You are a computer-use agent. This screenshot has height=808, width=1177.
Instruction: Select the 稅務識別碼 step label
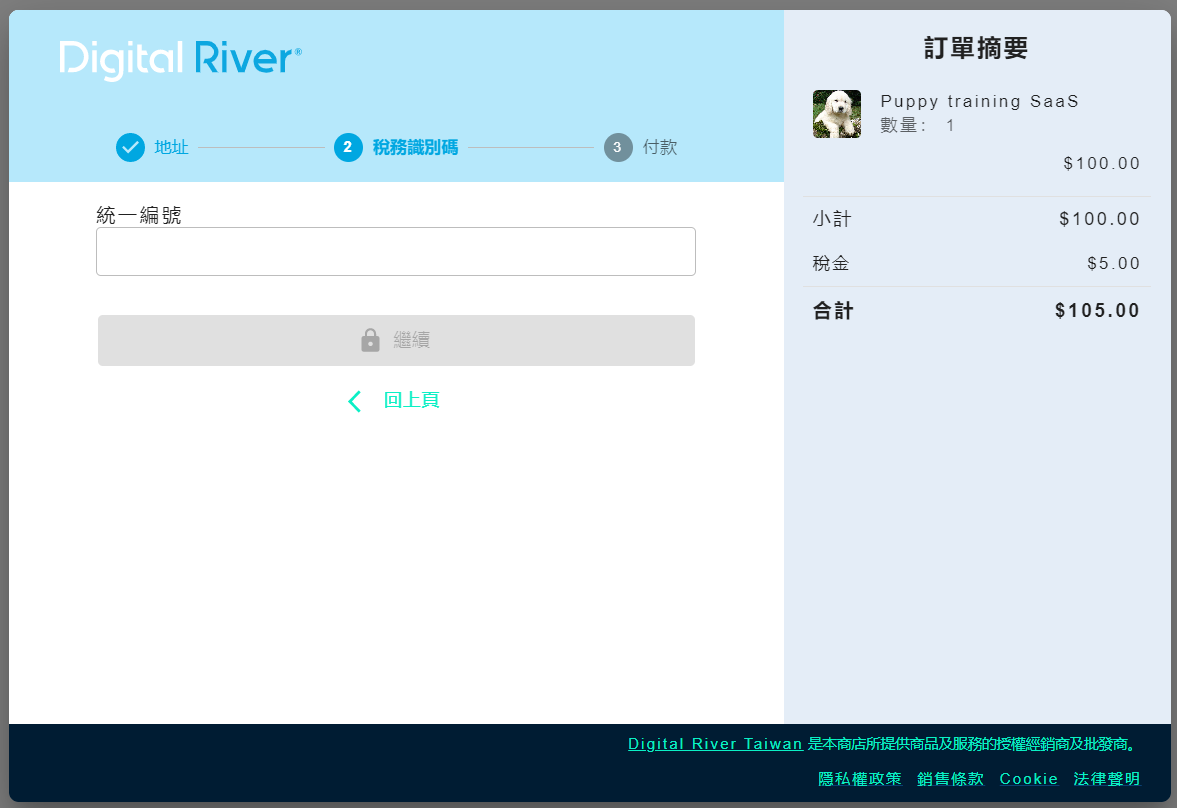[415, 147]
